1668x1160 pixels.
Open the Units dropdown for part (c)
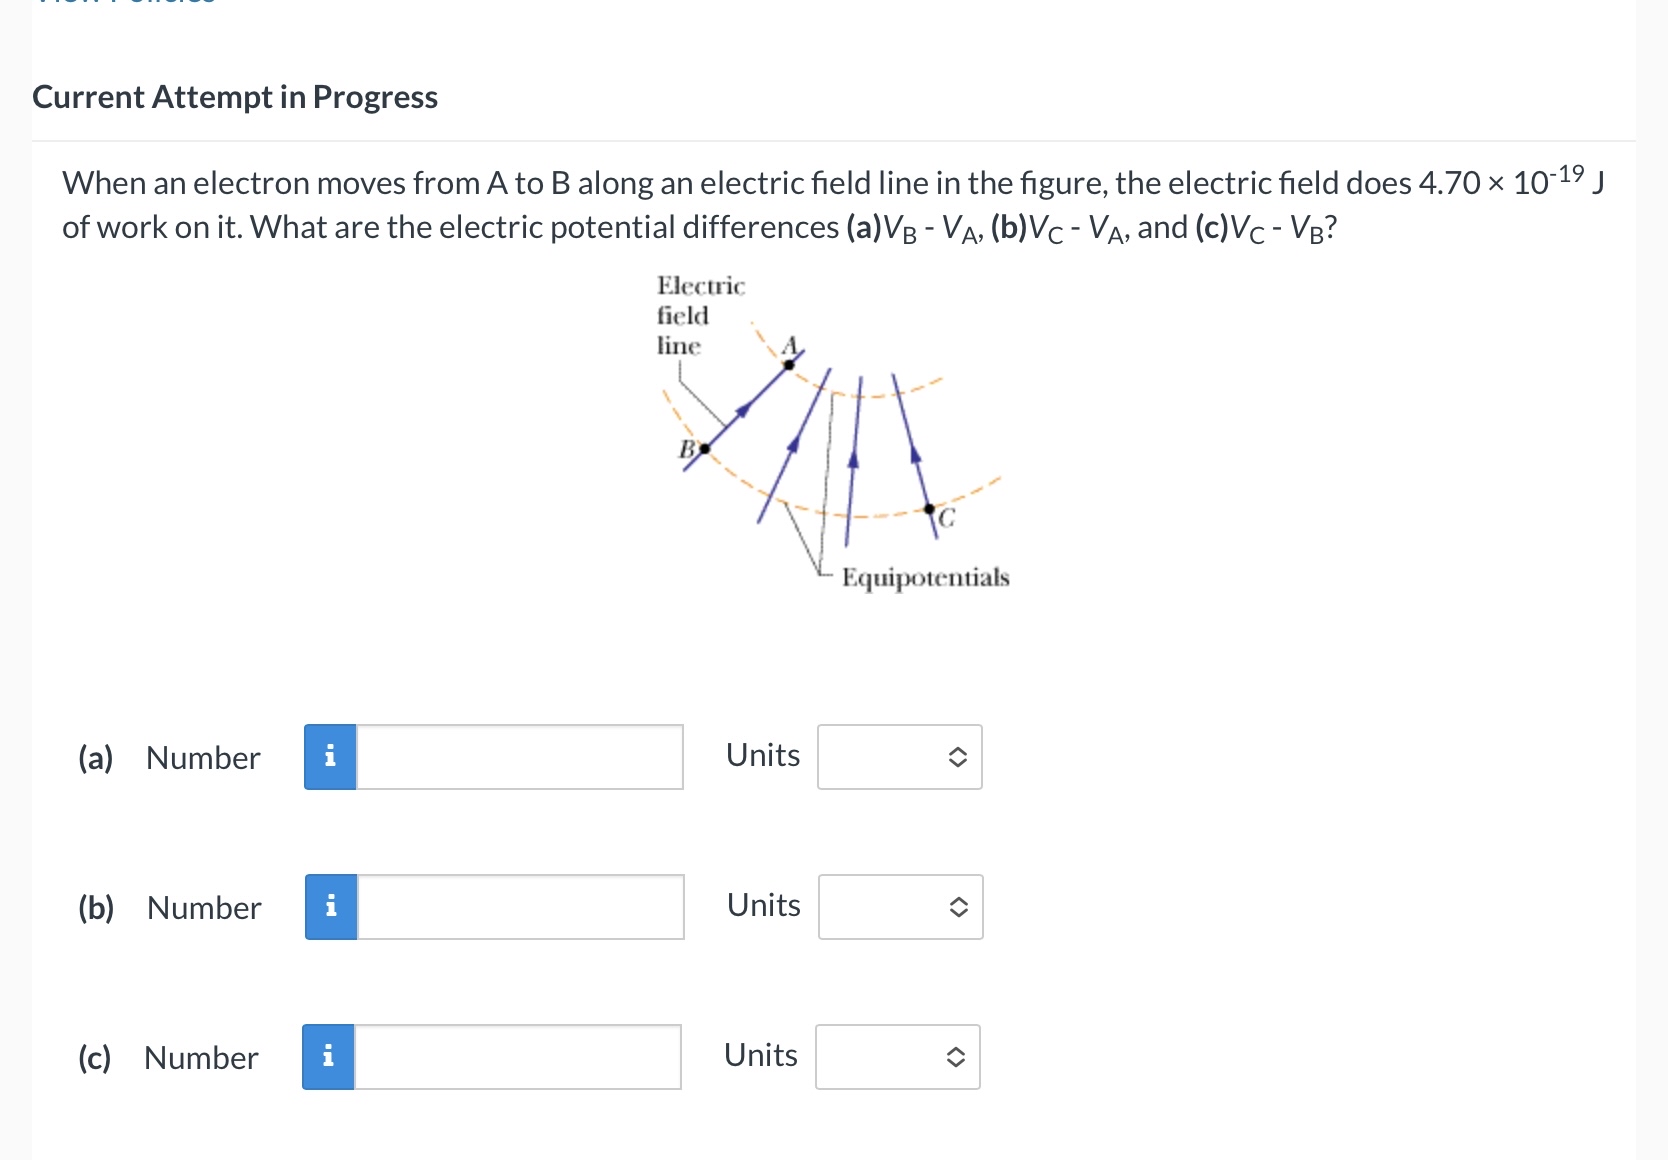897,1057
